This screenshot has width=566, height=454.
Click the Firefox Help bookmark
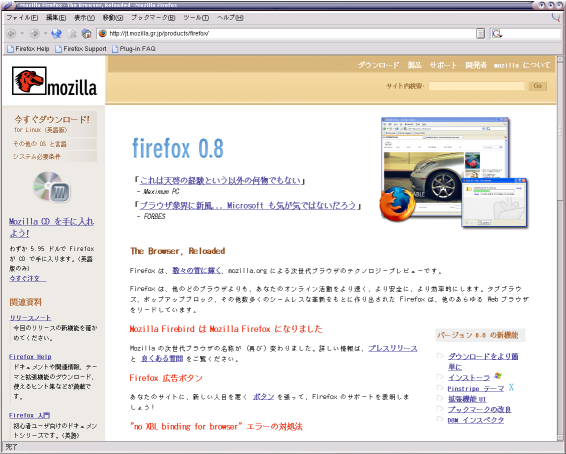click(29, 48)
